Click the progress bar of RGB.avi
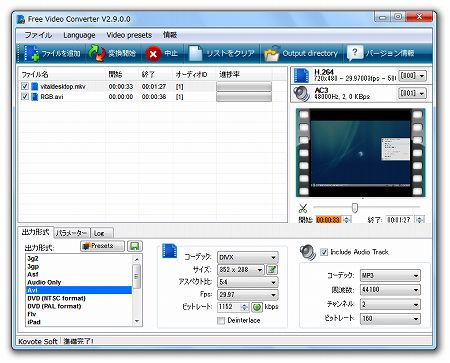450x363 pixels. point(244,97)
